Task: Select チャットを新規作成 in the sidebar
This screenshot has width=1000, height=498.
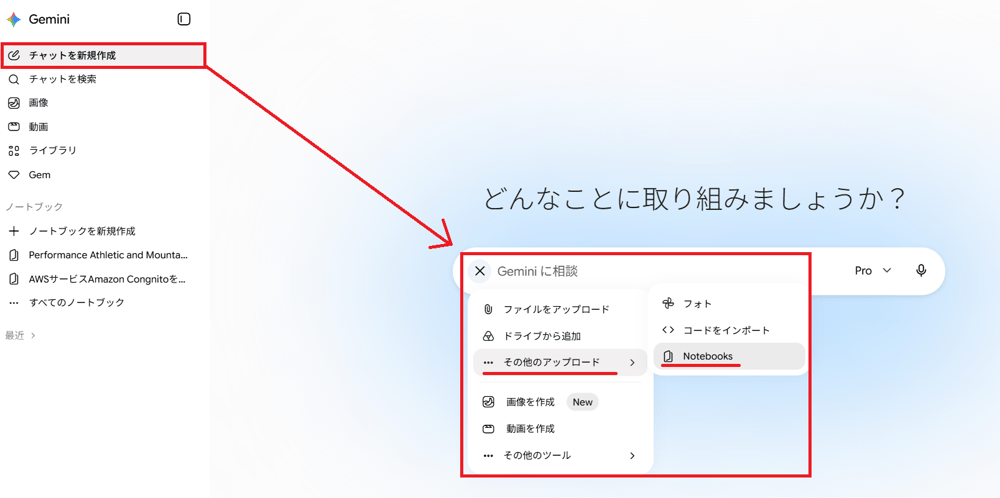Action: click(103, 55)
